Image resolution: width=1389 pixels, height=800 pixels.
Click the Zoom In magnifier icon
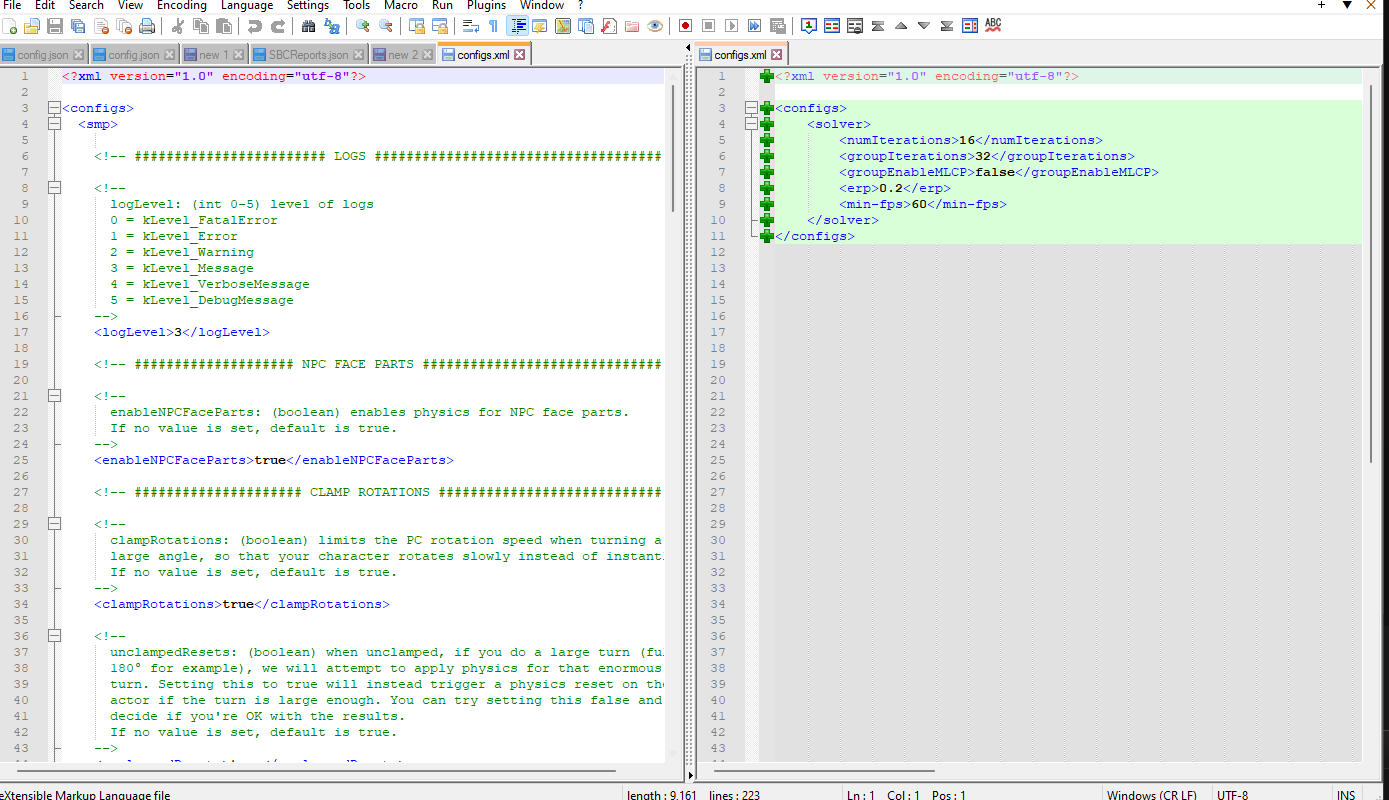pos(361,26)
